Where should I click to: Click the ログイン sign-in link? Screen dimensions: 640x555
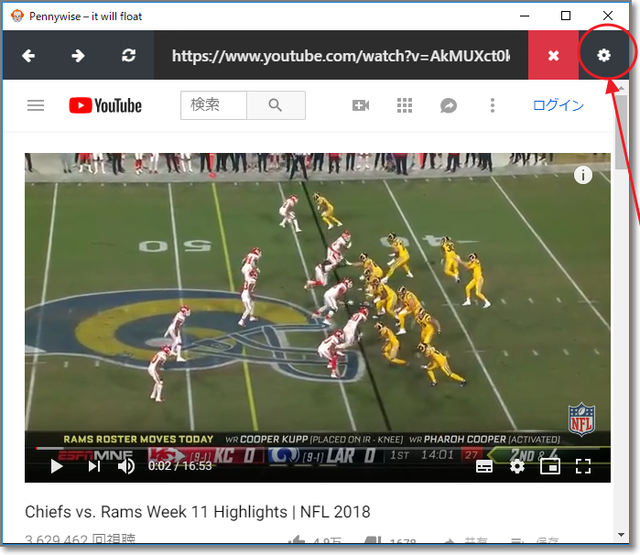click(558, 105)
